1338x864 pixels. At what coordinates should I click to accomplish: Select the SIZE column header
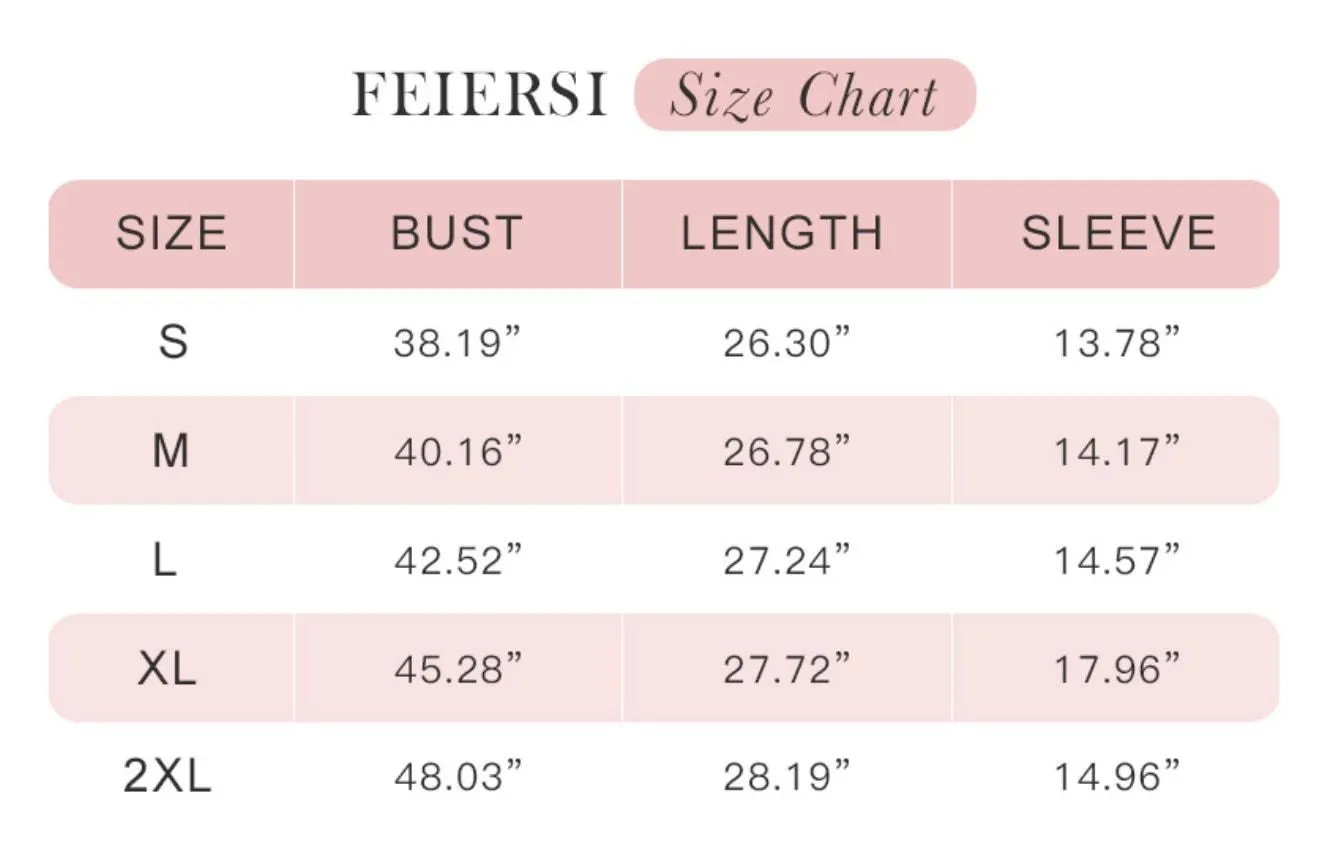point(172,234)
